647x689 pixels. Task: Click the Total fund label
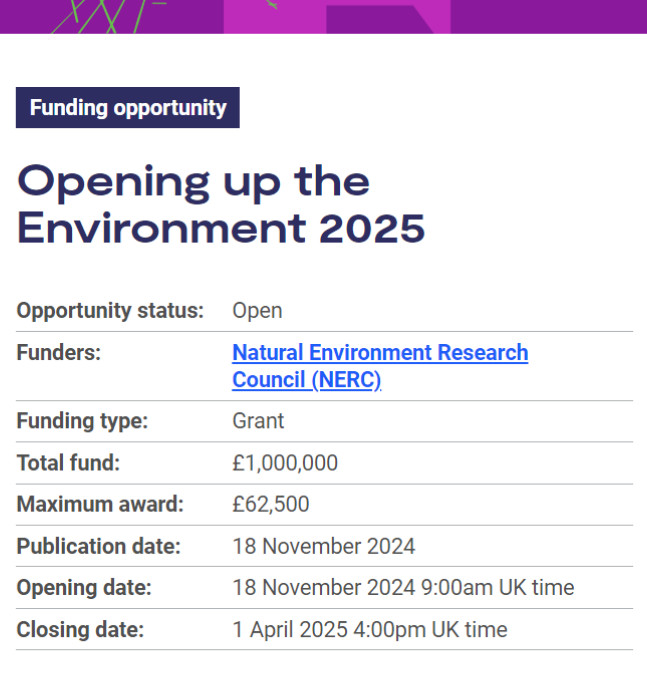pyautogui.click(x=68, y=463)
